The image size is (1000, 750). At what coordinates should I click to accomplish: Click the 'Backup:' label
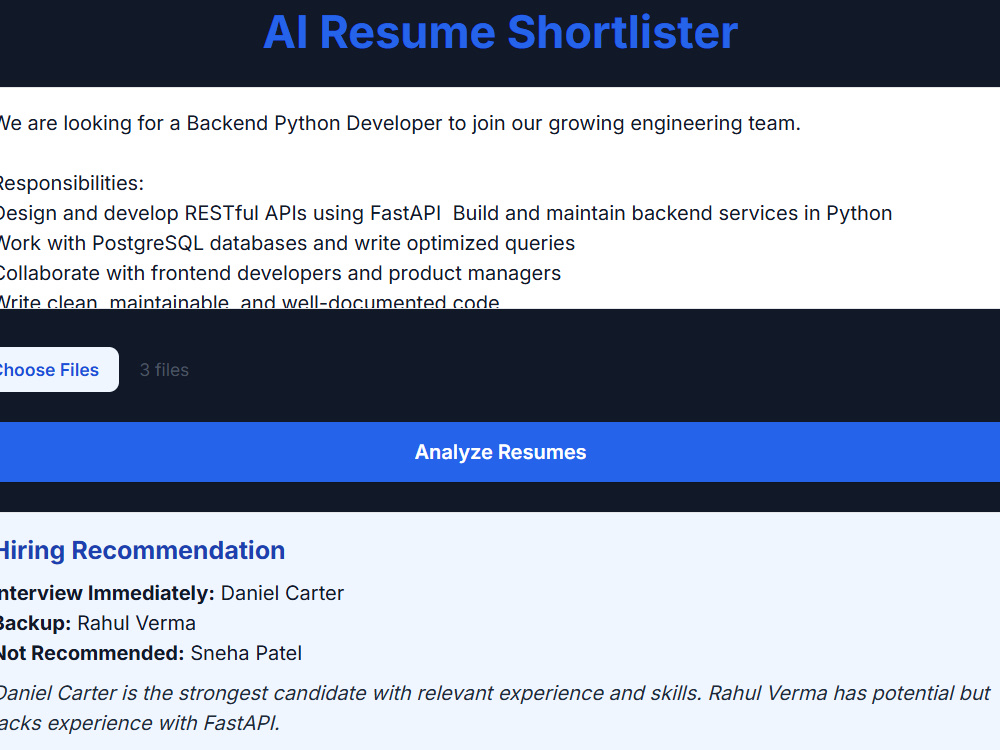click(35, 623)
